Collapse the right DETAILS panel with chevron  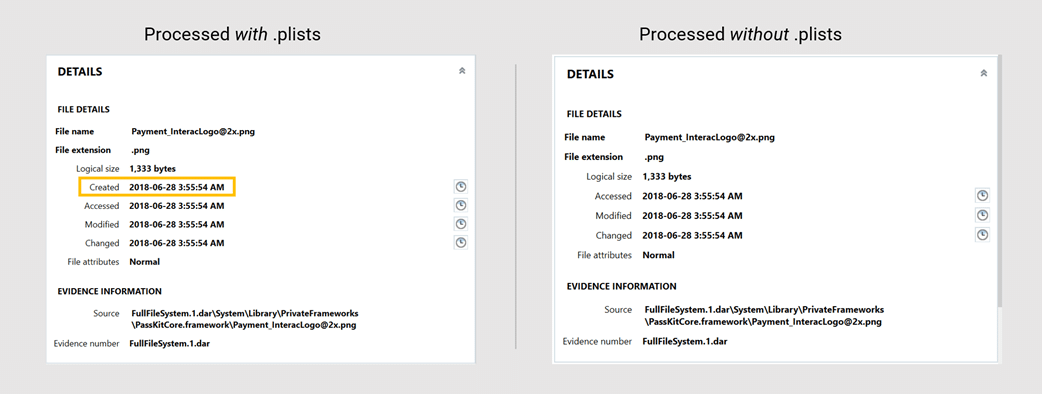pos(984,74)
